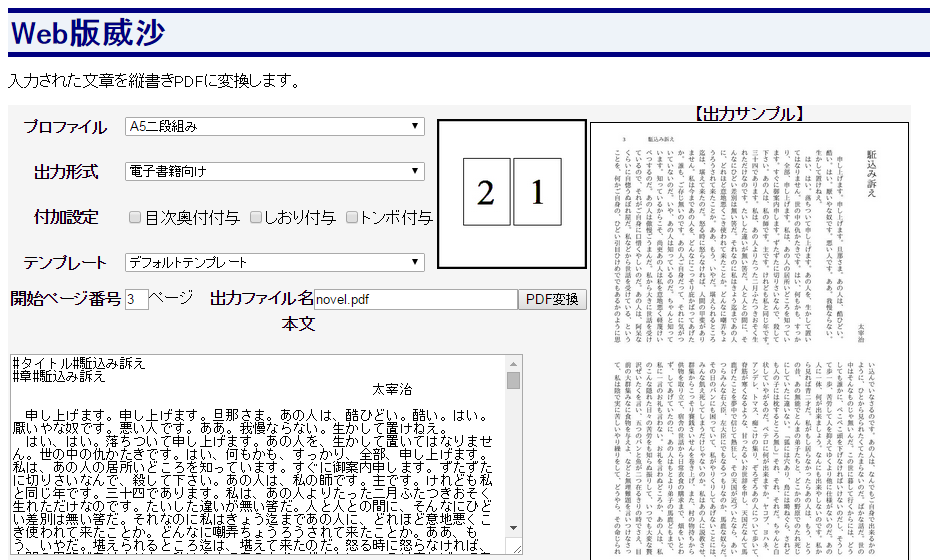This screenshot has height=560, width=930.
Task: Click the 開始ページ番号 input field
Action: [136, 300]
